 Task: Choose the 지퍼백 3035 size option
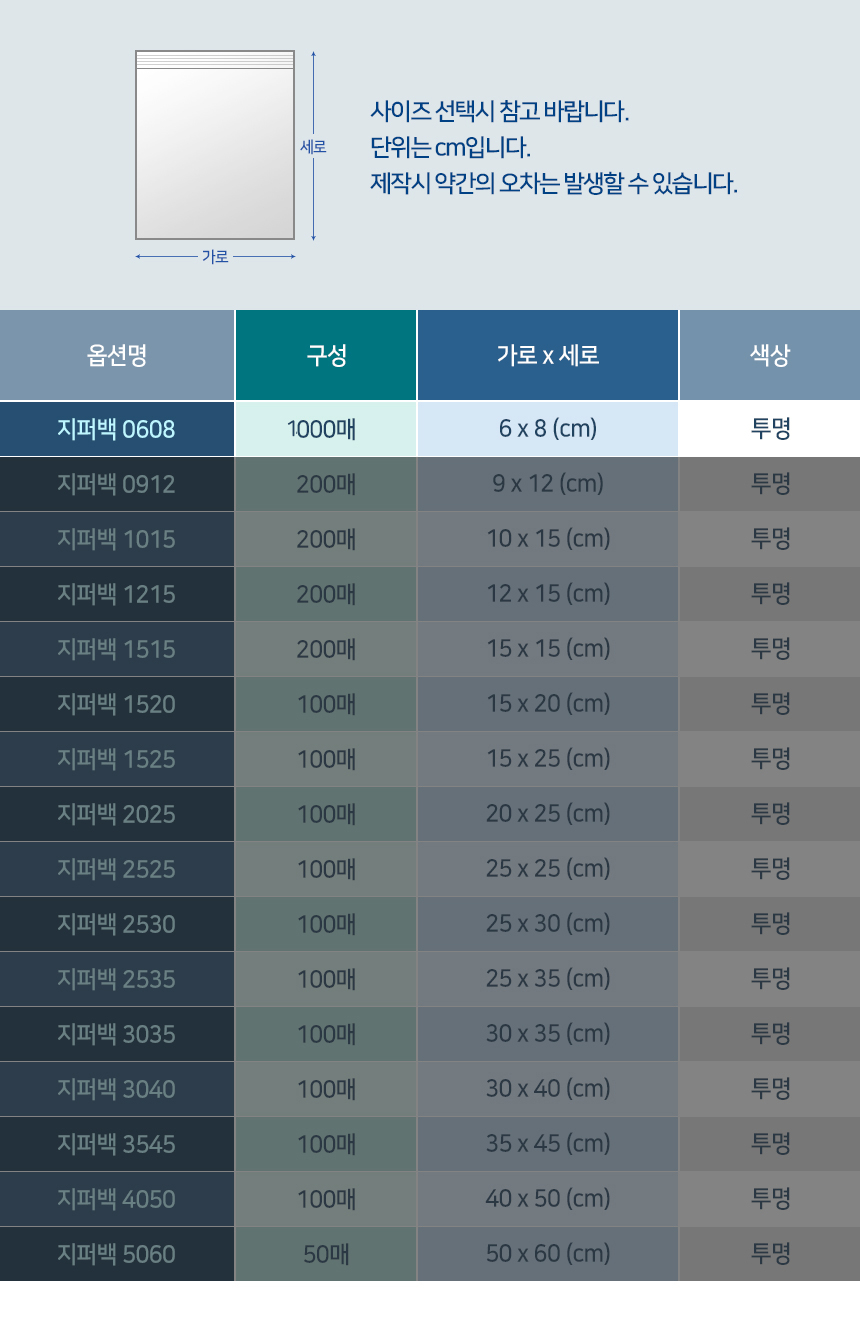coord(117,1033)
